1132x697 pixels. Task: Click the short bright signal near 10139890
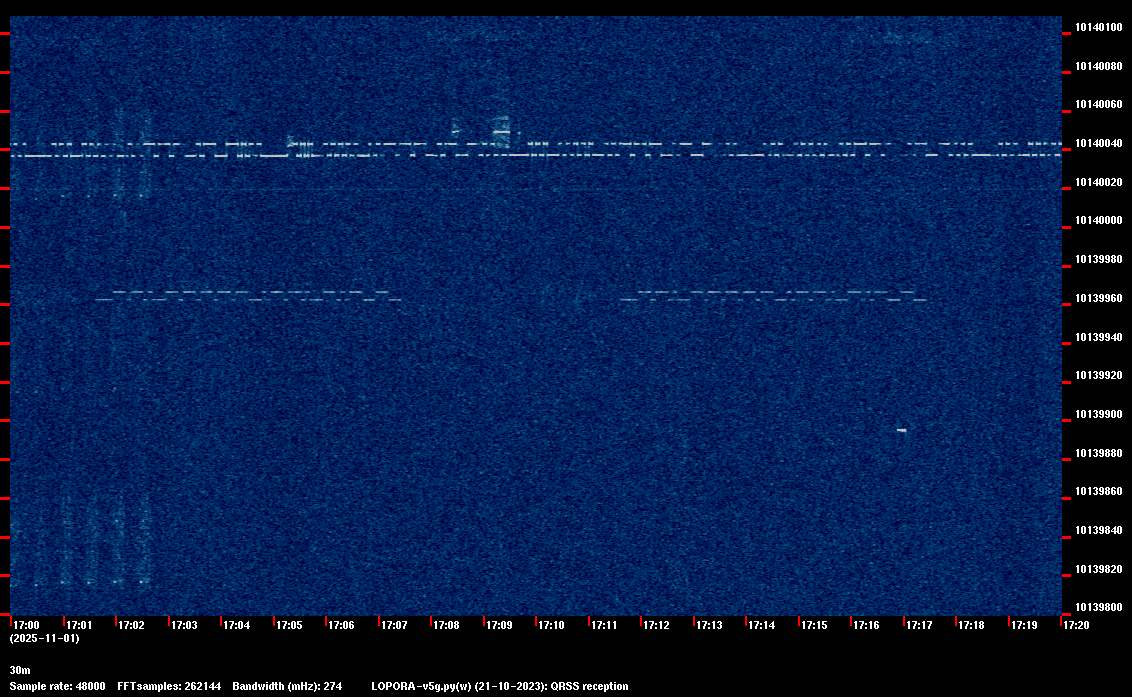(x=902, y=430)
